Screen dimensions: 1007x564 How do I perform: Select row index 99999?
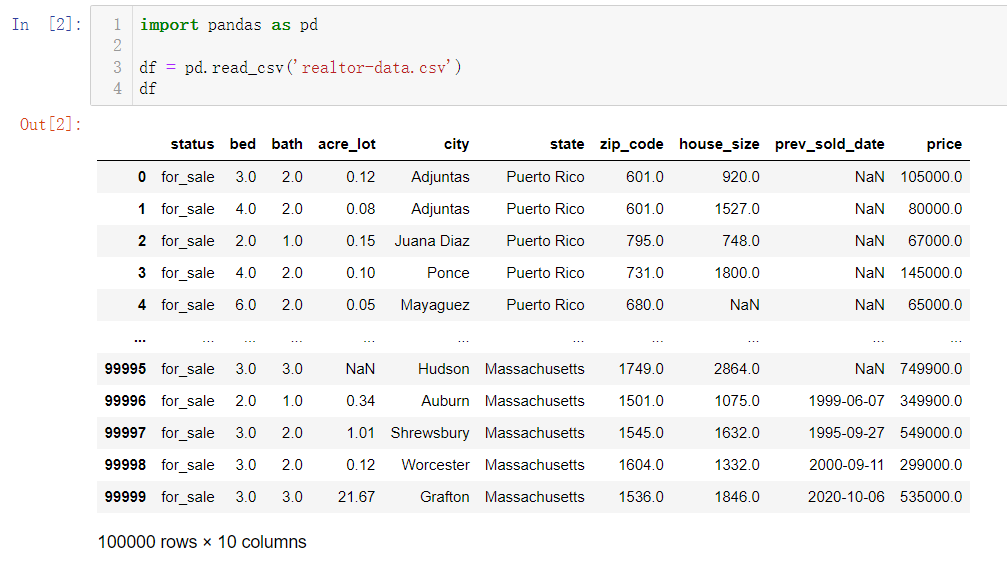(125, 497)
